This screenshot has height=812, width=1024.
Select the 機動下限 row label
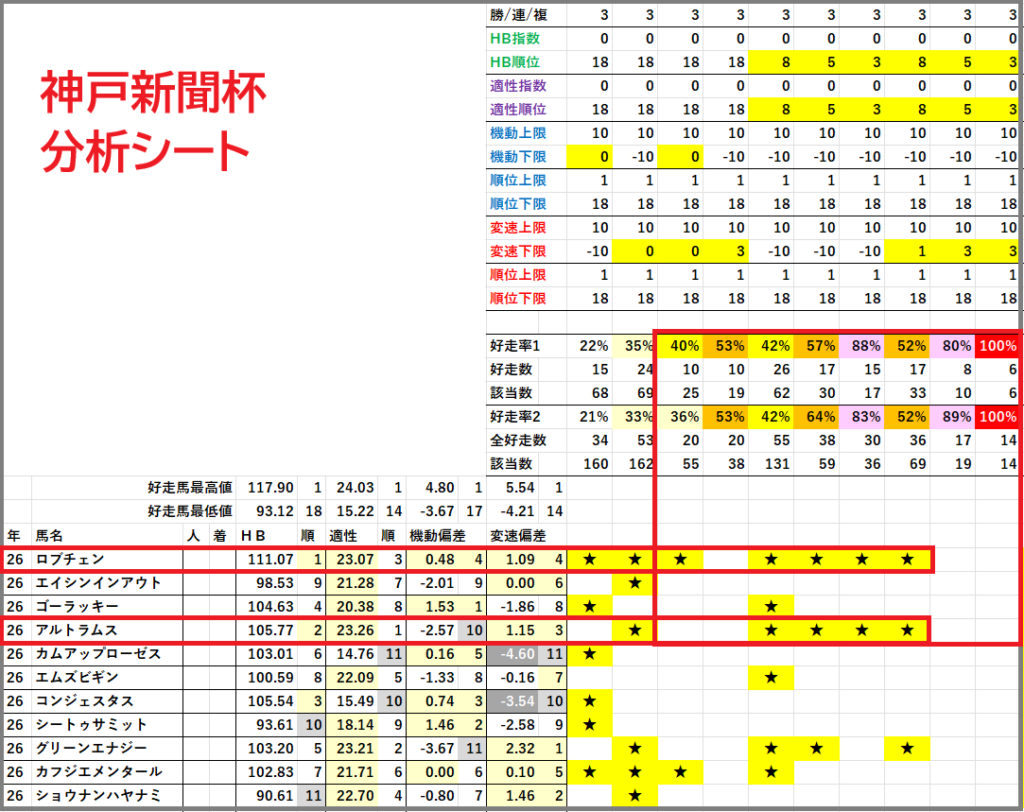click(x=518, y=157)
